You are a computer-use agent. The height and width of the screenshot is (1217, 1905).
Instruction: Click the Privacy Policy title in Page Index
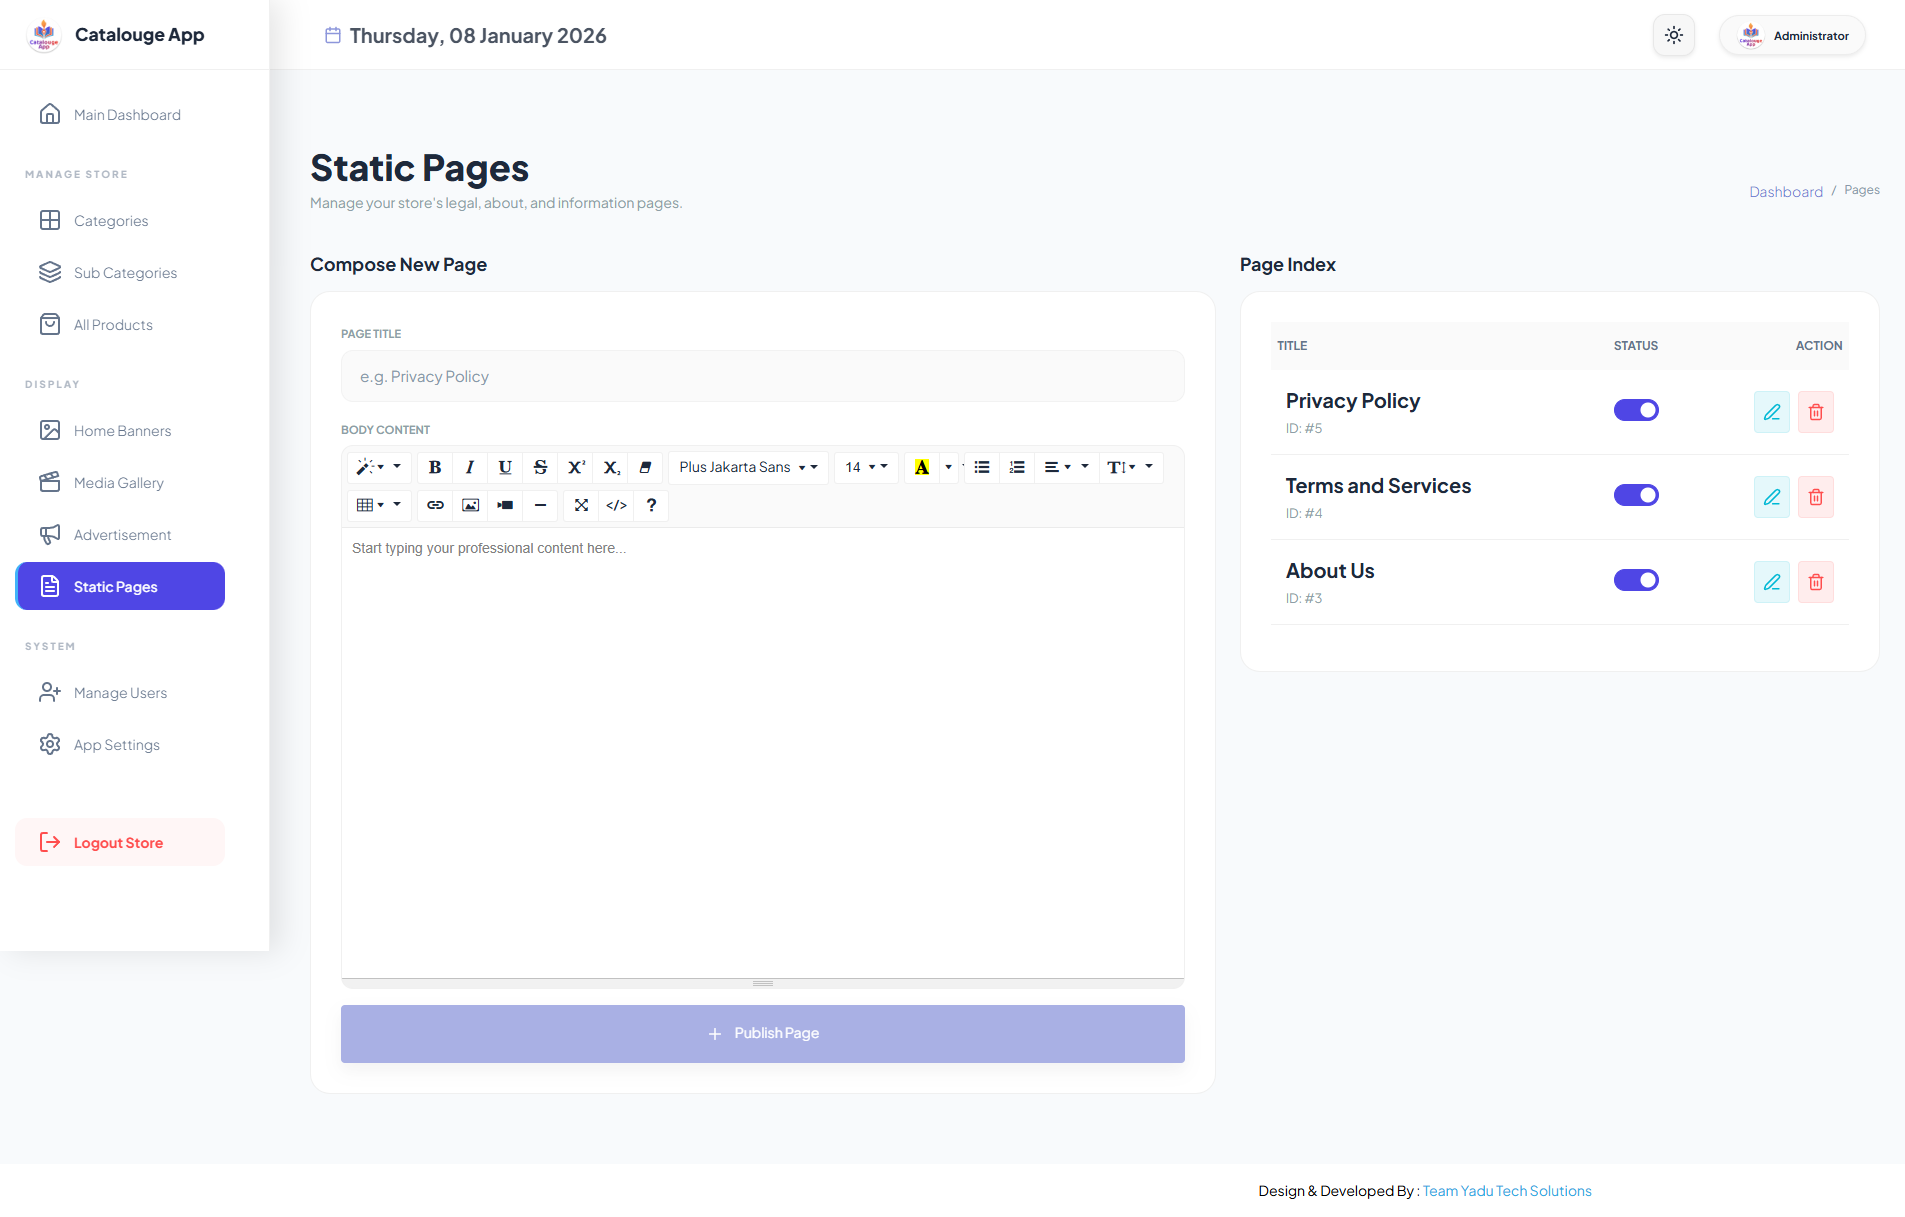pos(1353,401)
